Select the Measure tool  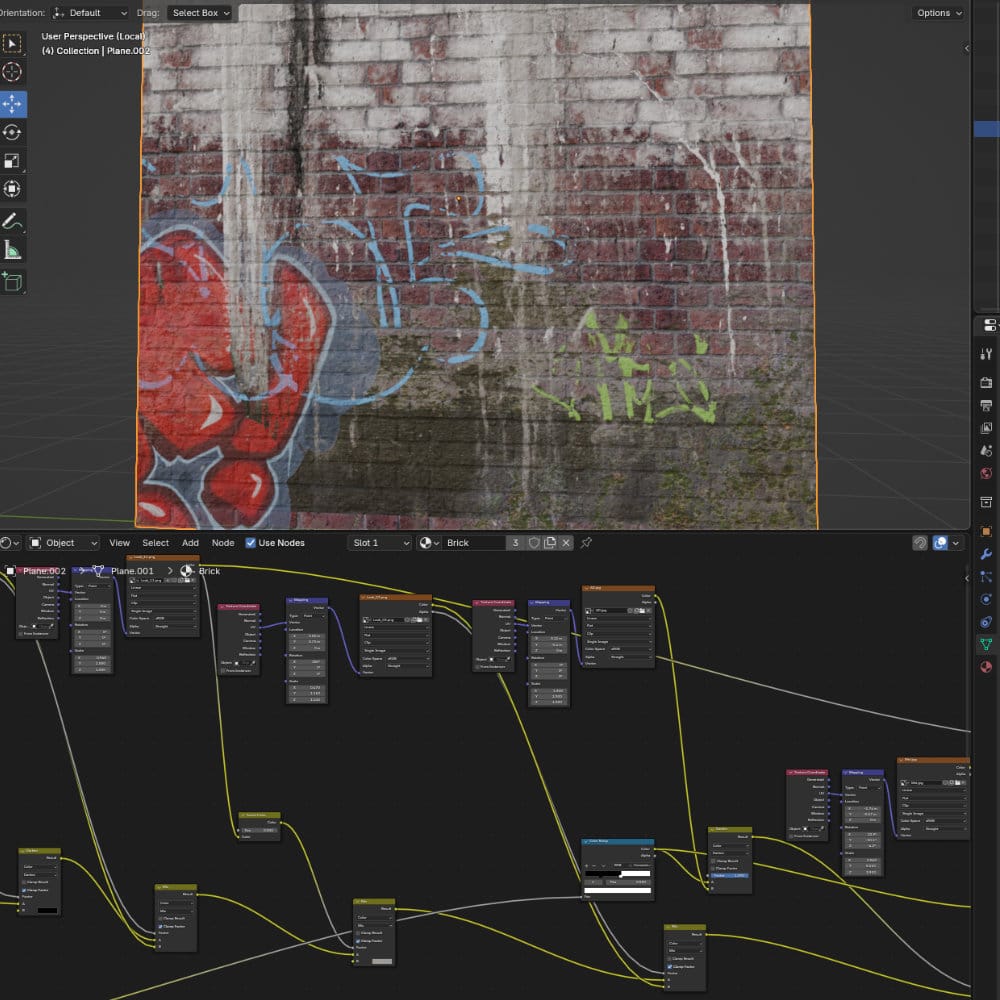pos(12,250)
